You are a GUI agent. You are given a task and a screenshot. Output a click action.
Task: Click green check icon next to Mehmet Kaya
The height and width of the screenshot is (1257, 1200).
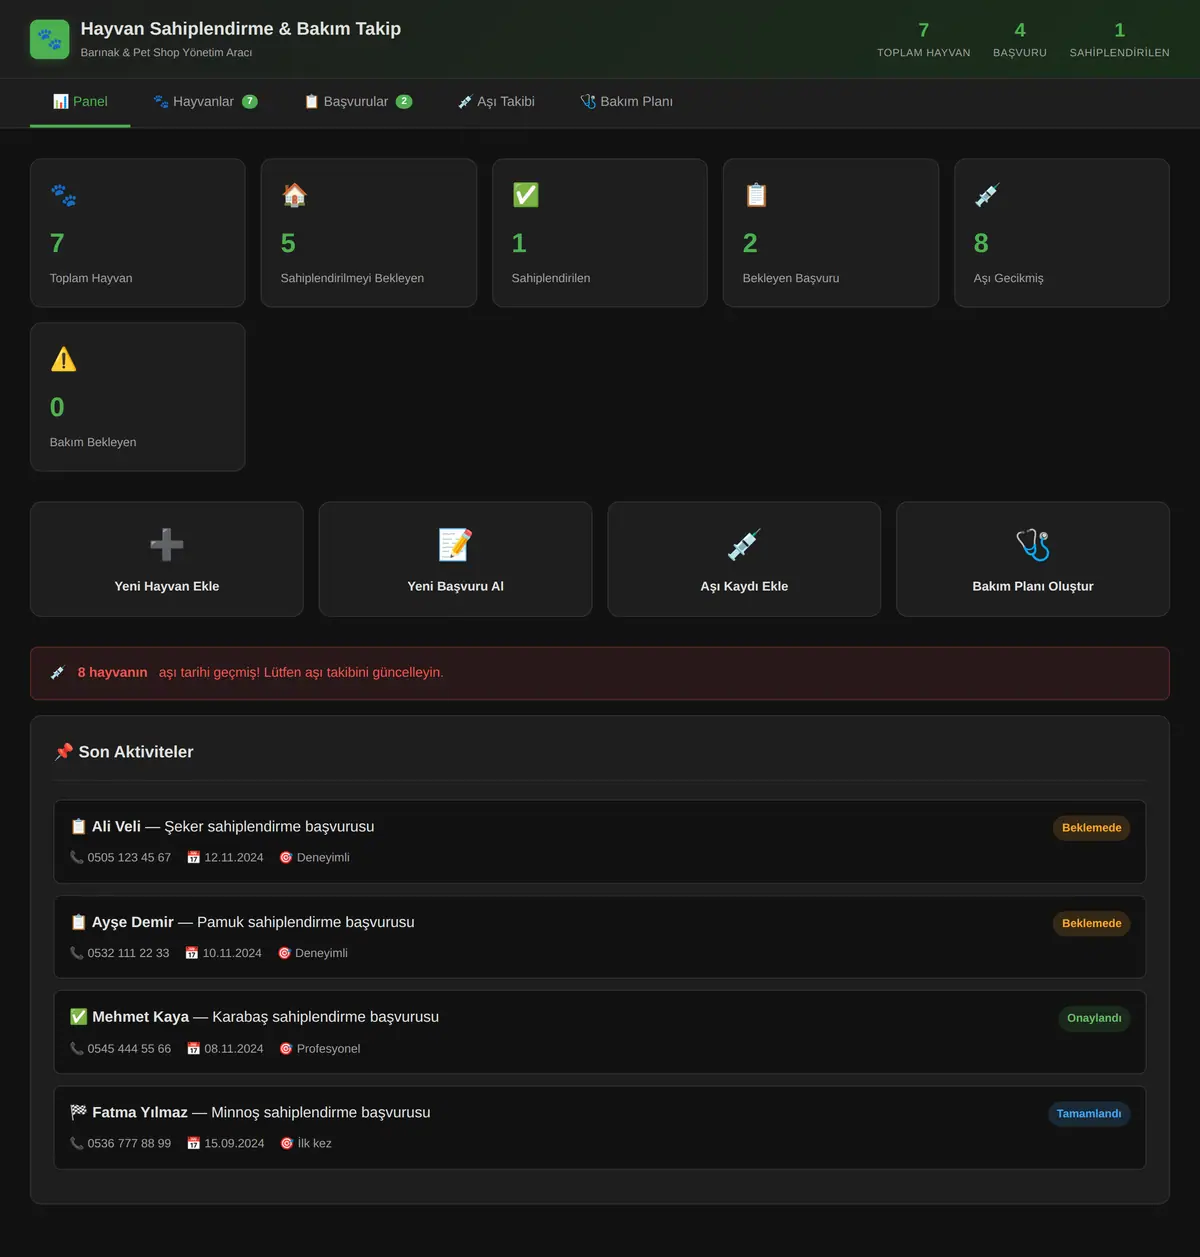click(x=78, y=1017)
